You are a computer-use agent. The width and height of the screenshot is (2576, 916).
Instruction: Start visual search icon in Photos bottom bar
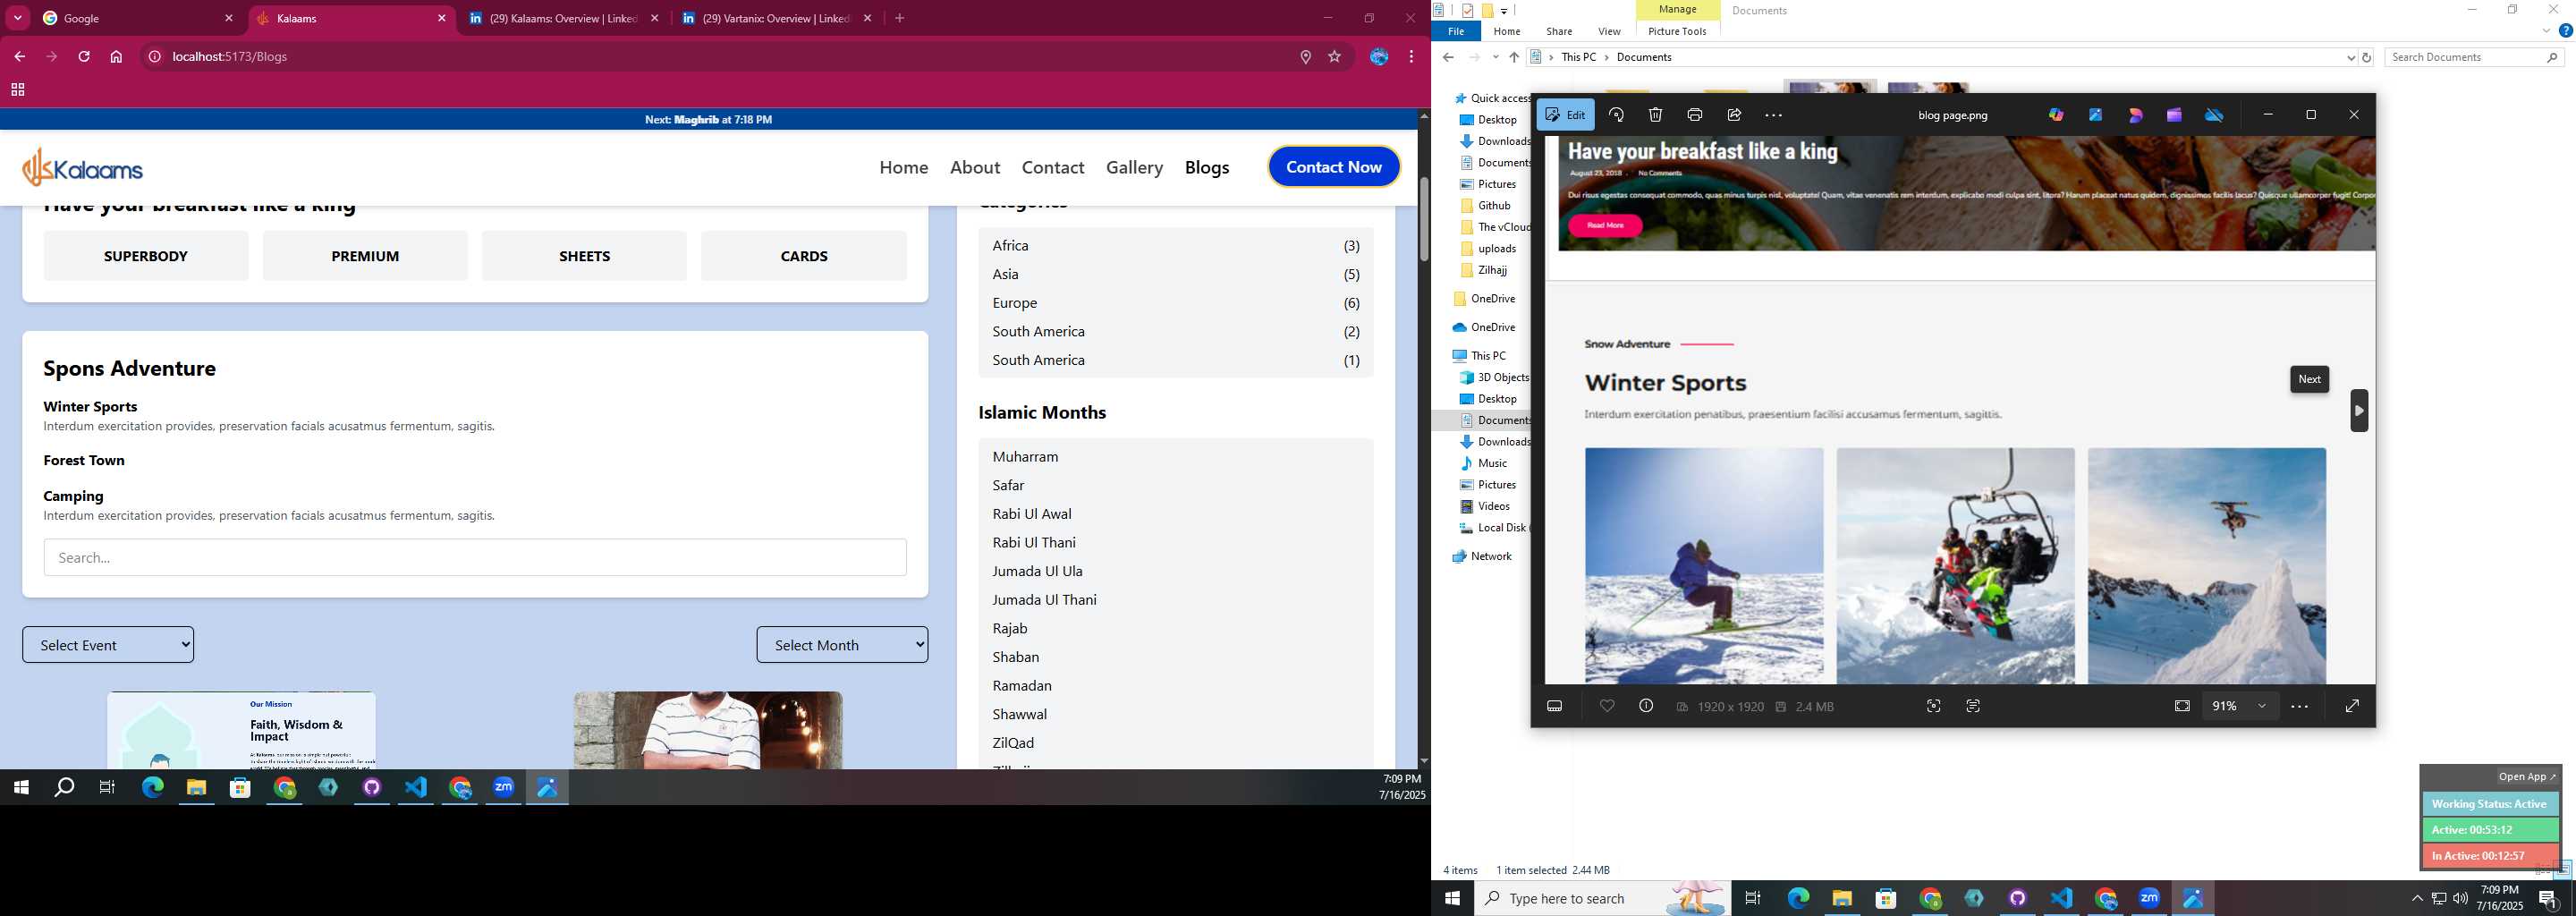(x=1934, y=706)
